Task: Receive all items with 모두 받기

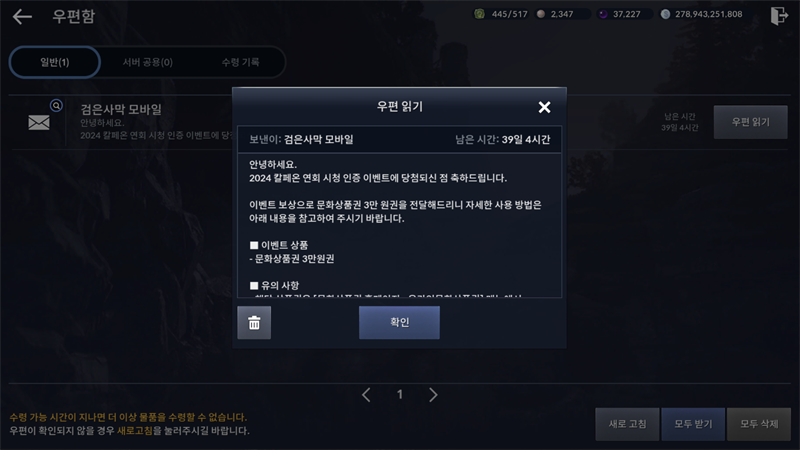Action: (693, 424)
